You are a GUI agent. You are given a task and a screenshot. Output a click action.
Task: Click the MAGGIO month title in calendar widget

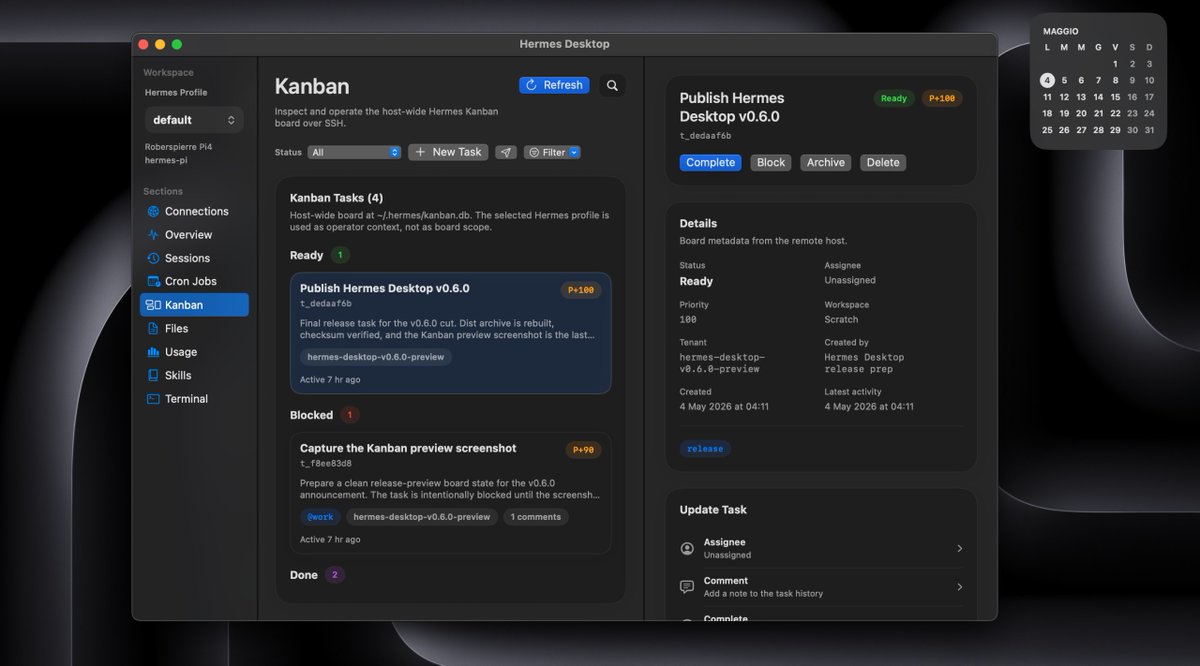coord(1061,32)
